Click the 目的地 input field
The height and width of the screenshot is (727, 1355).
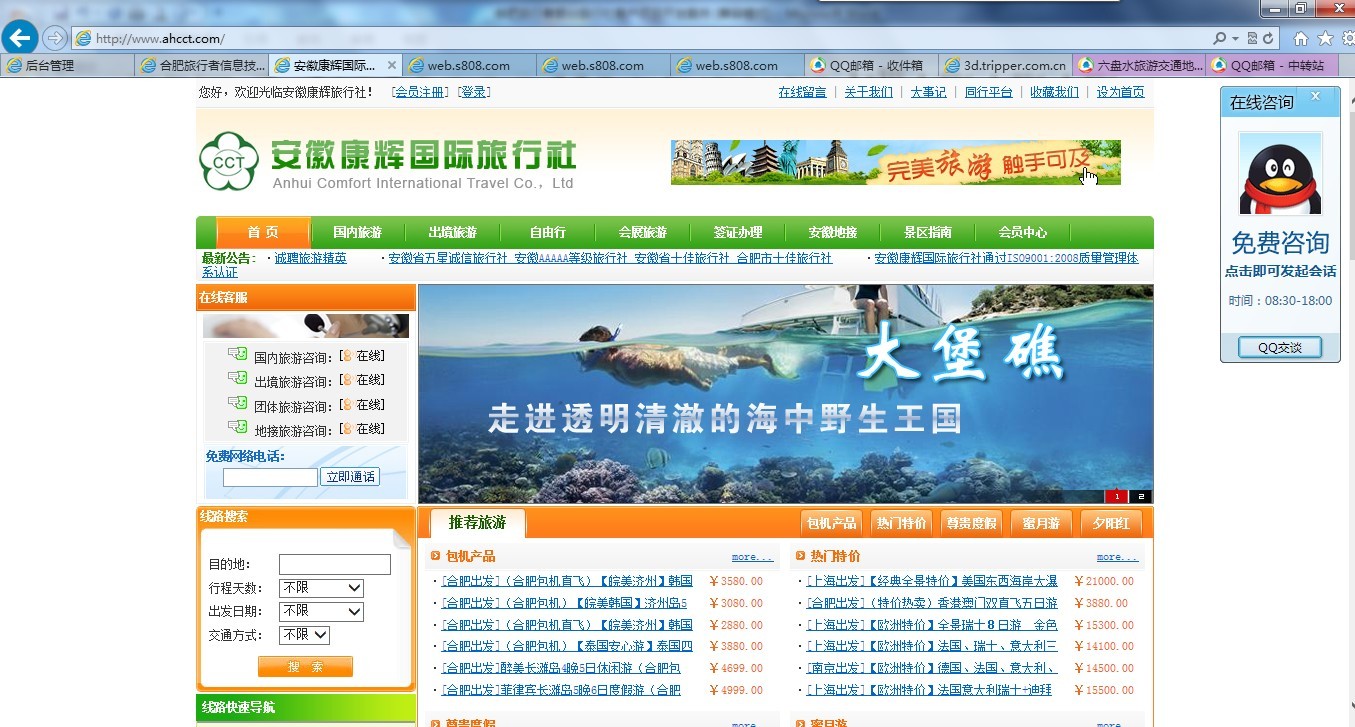(334, 565)
